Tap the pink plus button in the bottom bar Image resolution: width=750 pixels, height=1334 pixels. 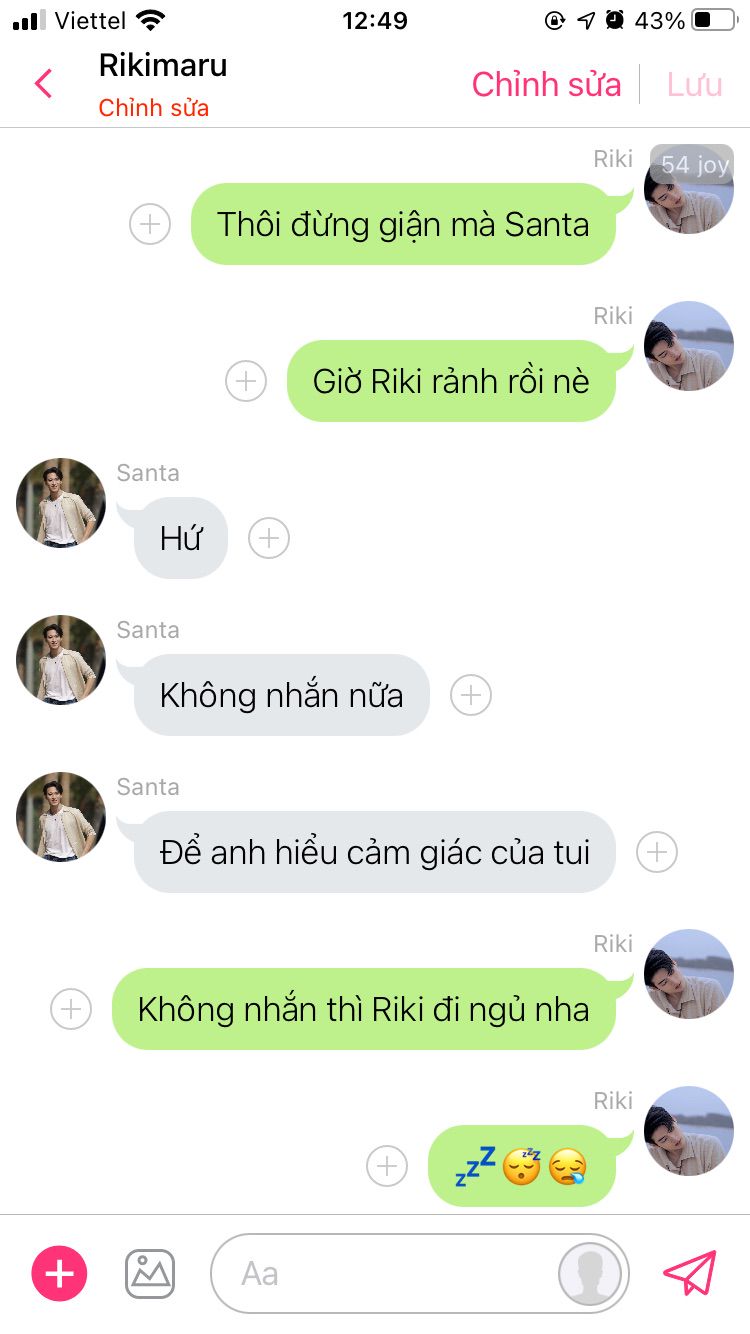point(60,1273)
